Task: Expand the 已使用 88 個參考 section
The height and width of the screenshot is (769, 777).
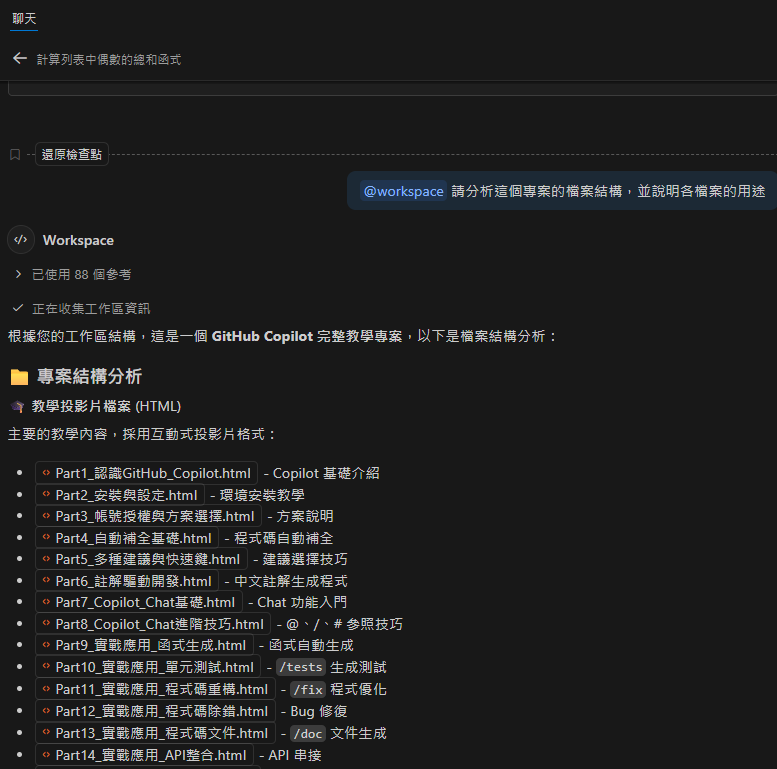Action: (x=74, y=275)
